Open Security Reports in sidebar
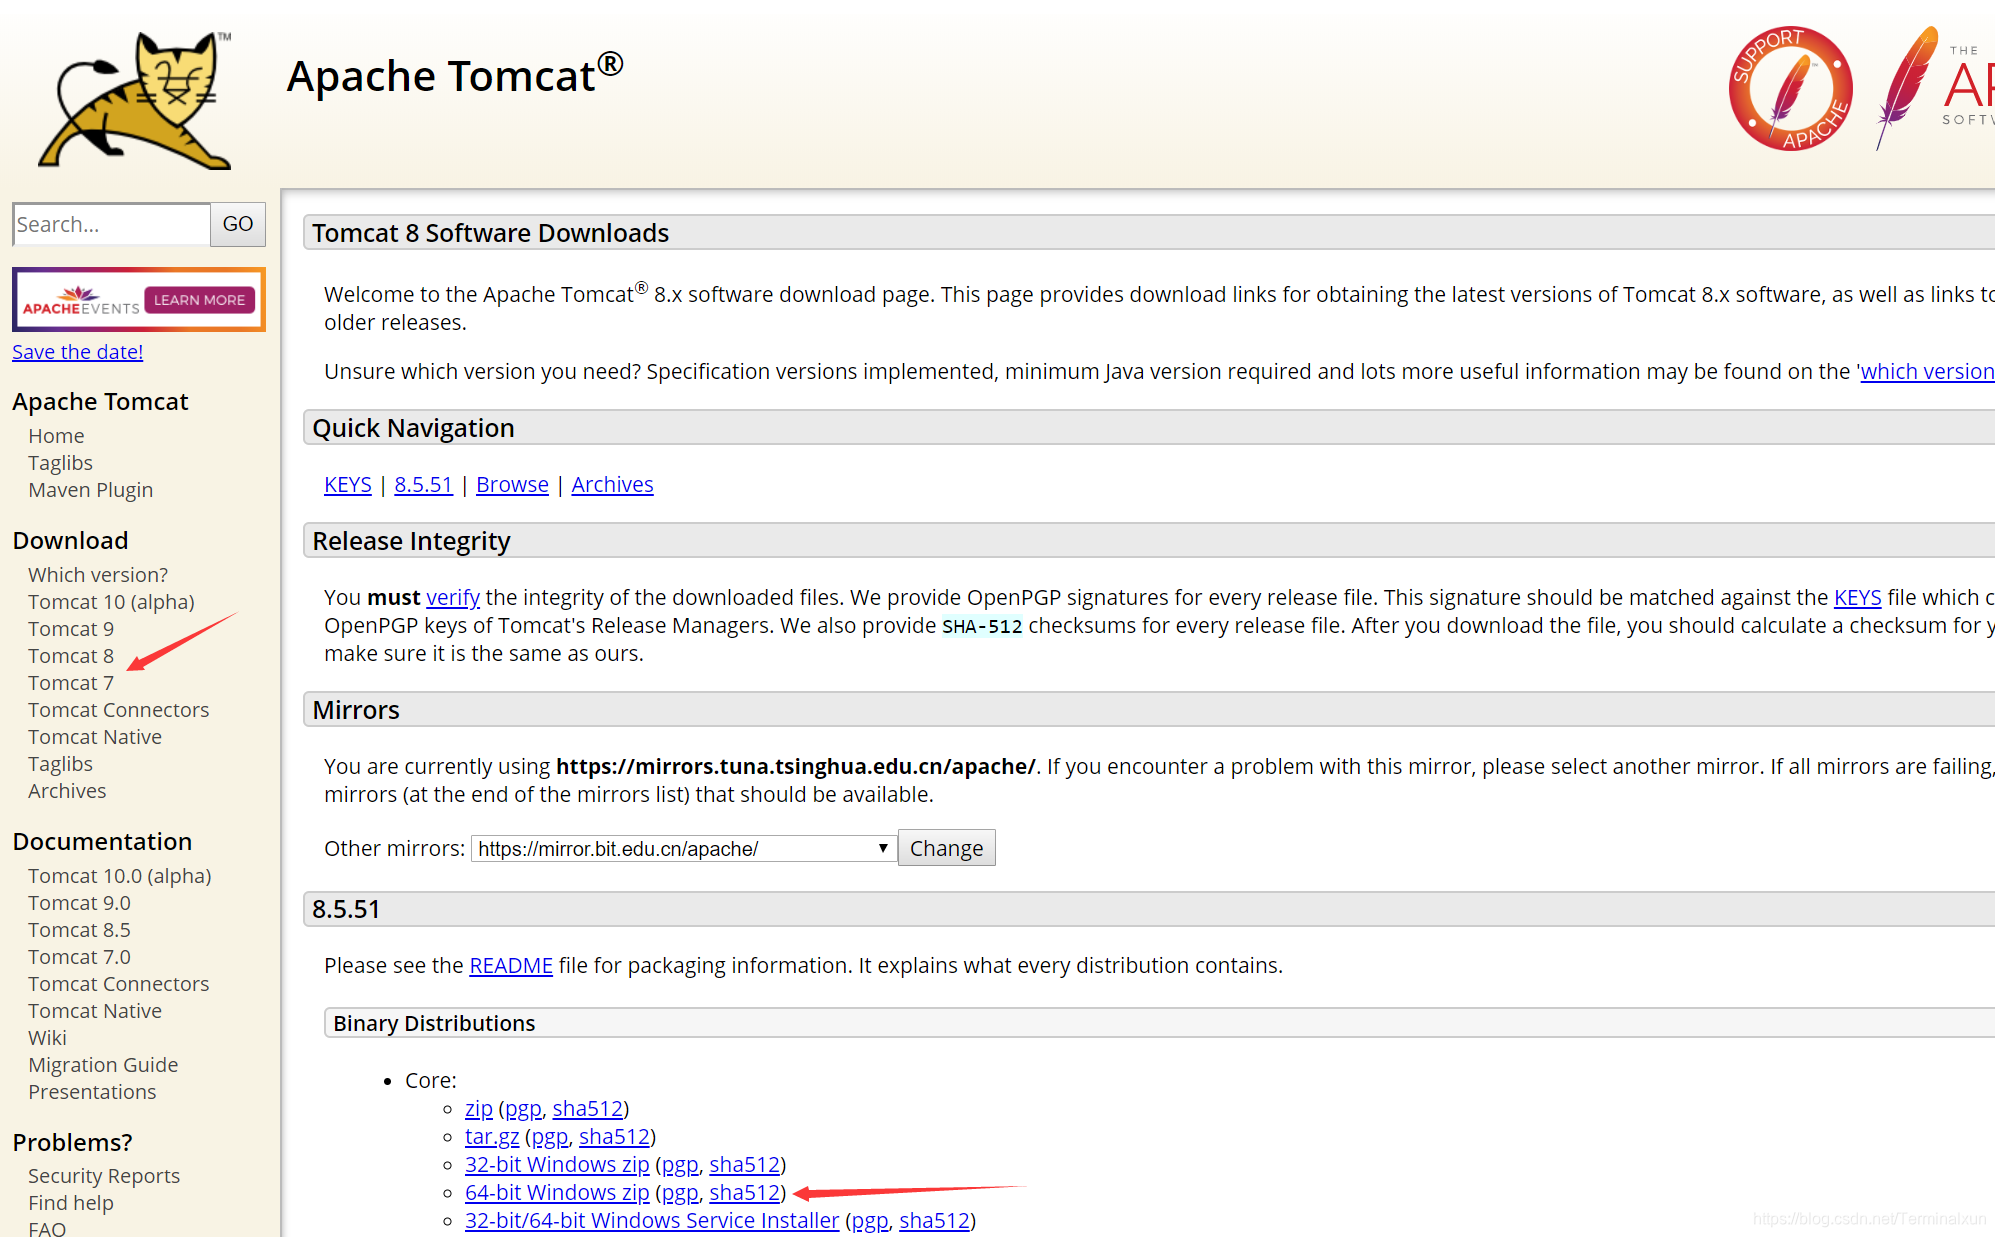 coord(104,1176)
